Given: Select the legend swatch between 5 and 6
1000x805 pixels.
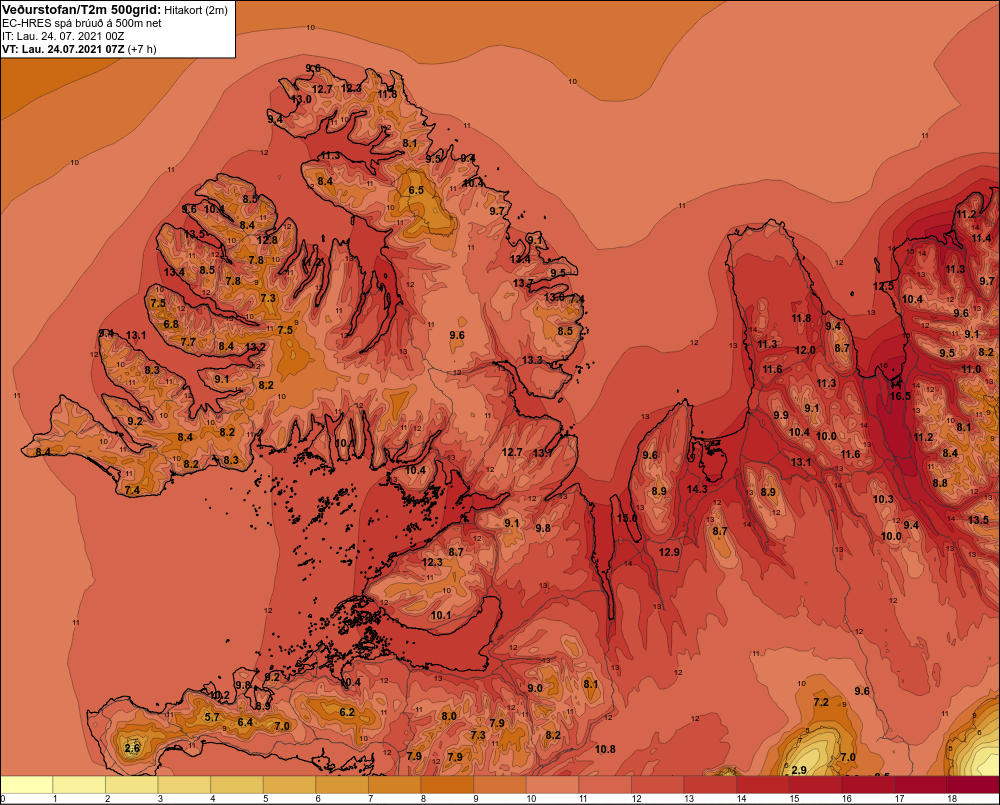Looking at the screenshot, I should [x=290, y=784].
